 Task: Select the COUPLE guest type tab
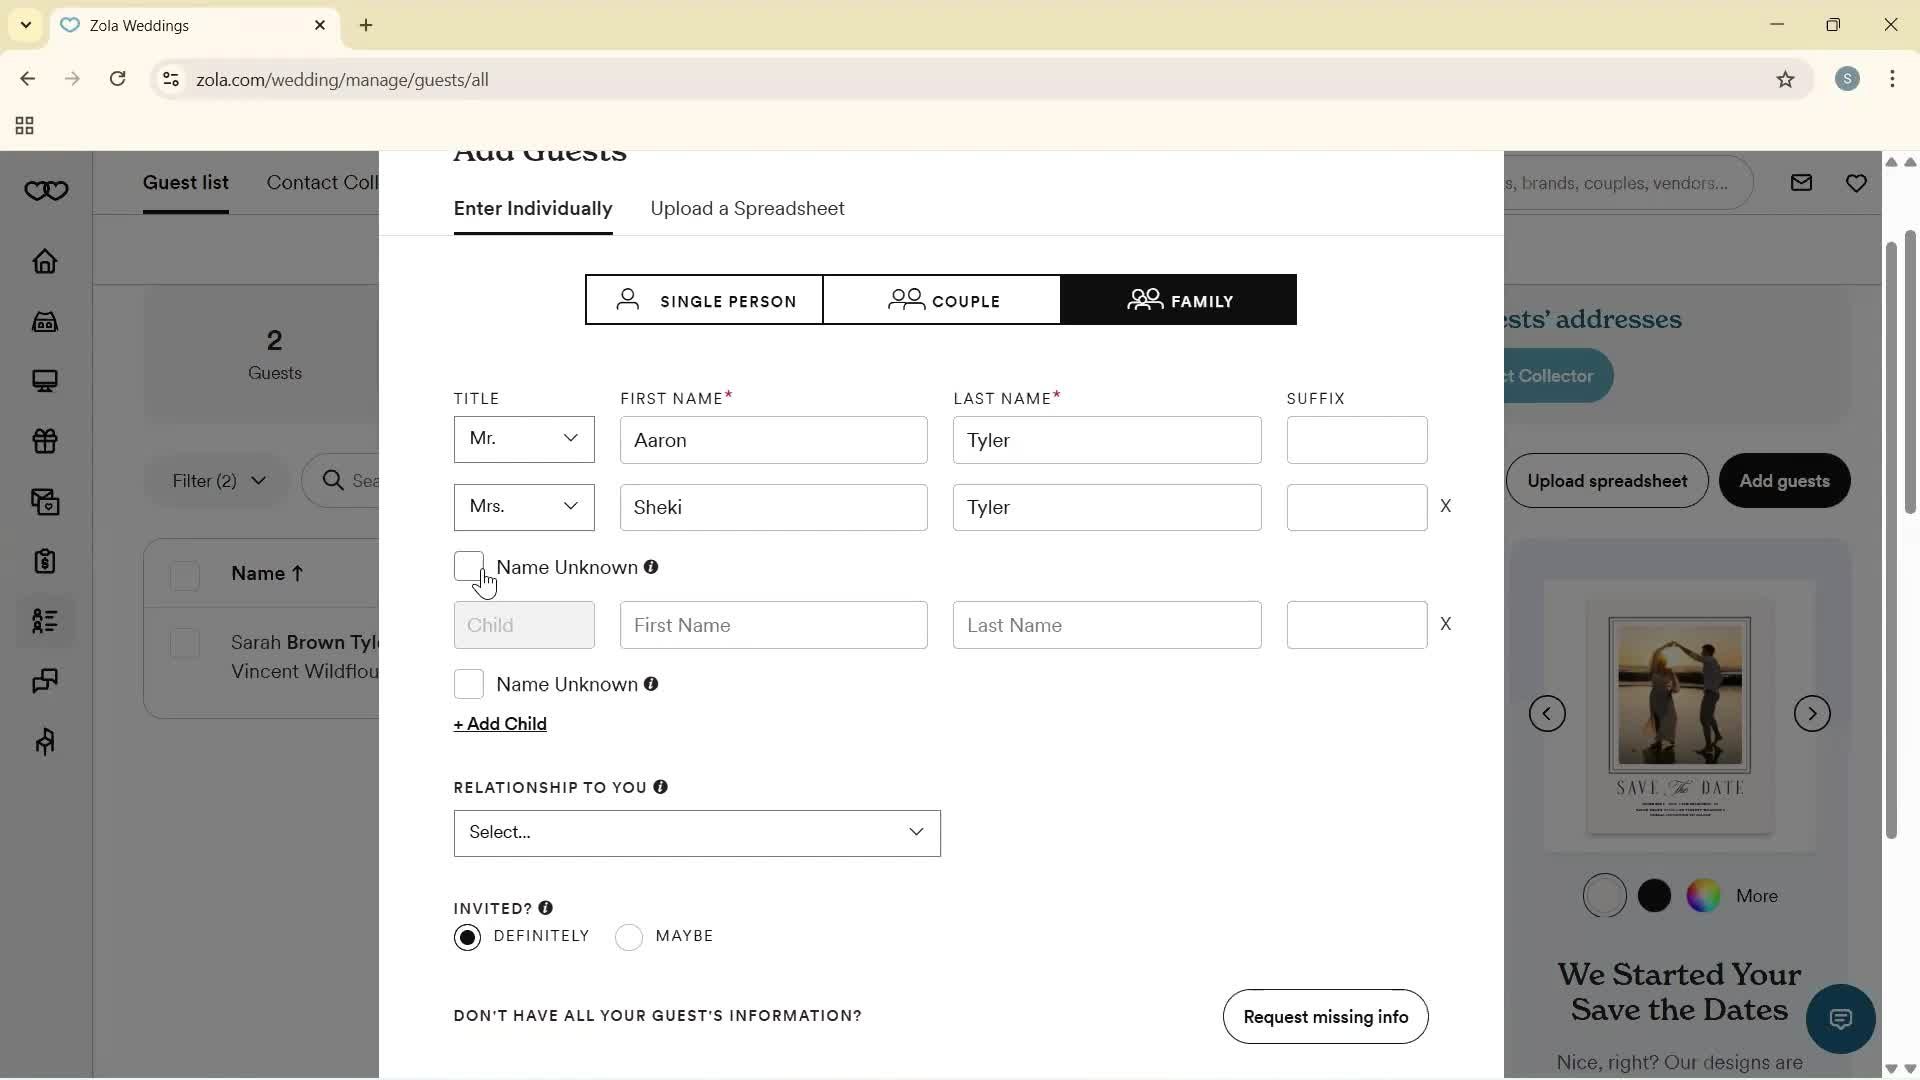pos(941,300)
